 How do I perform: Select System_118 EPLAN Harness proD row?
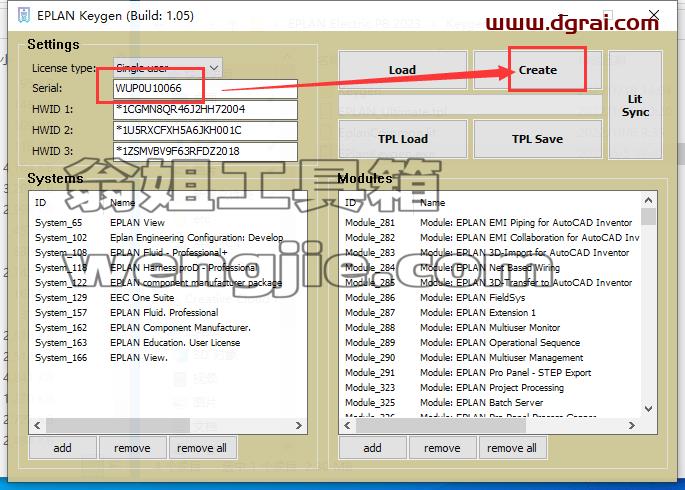coord(168,268)
